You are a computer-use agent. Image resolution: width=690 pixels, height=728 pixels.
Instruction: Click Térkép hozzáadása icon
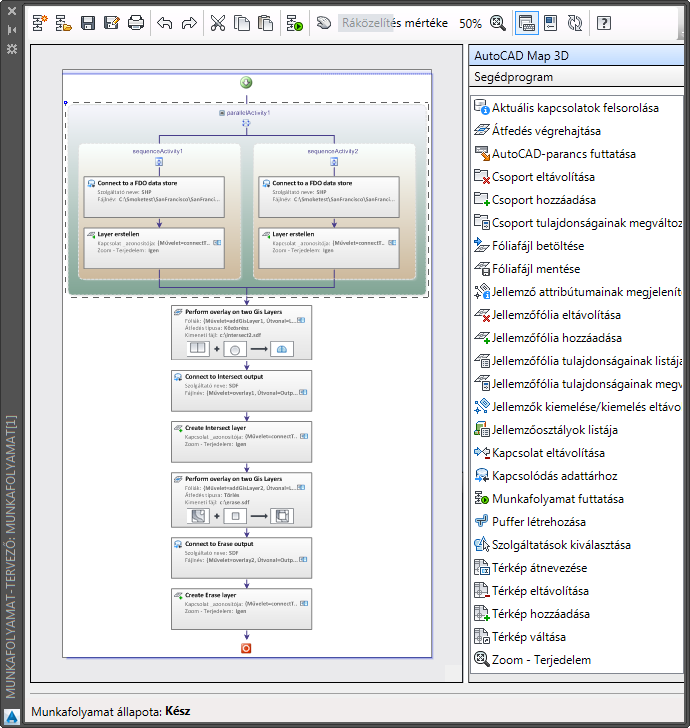pos(482,613)
